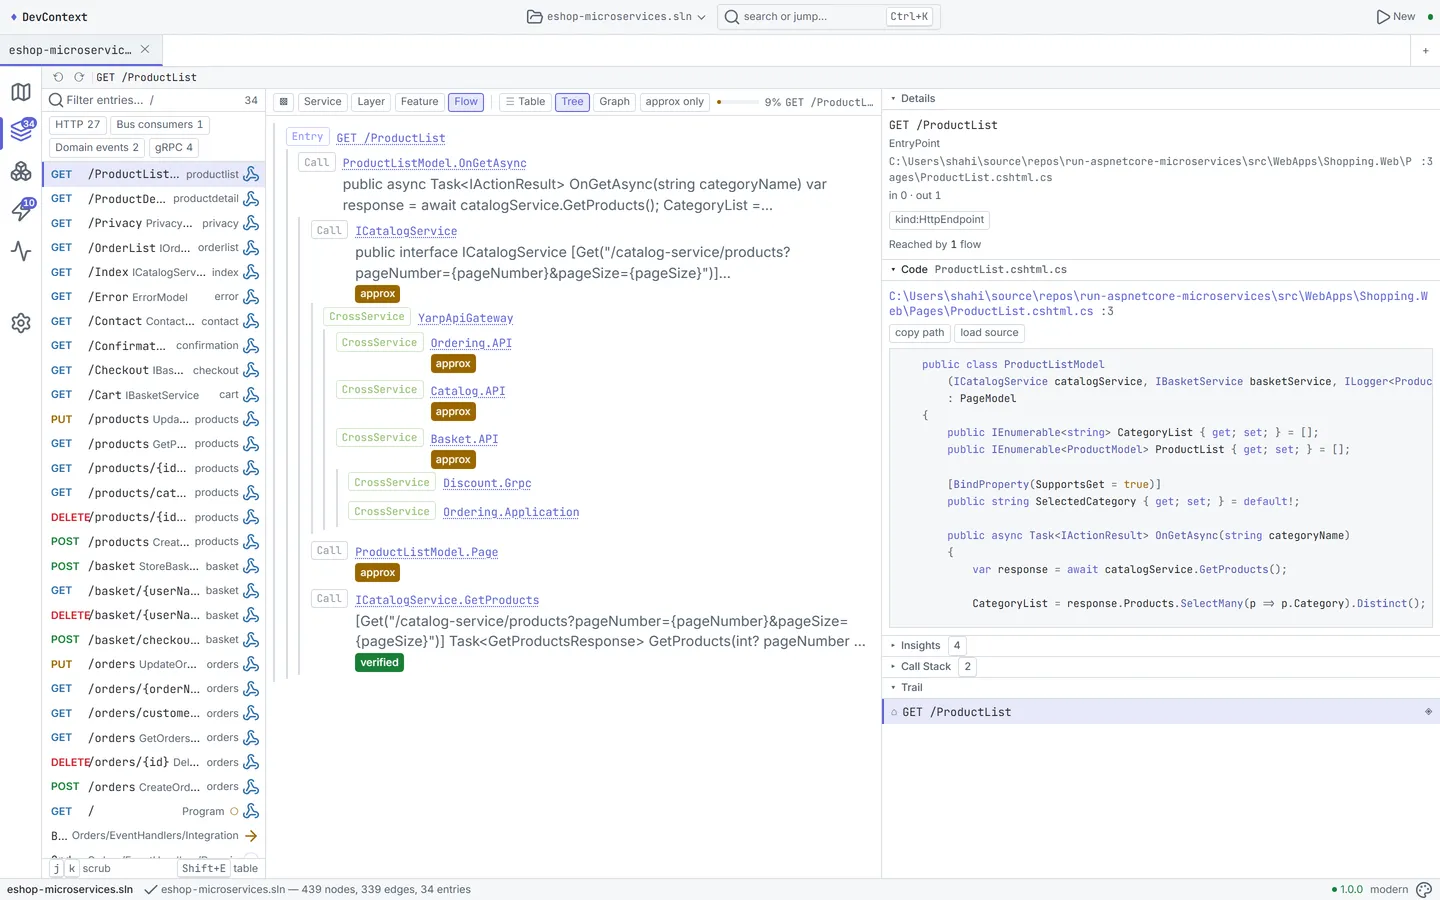
Task: Switch grouping to Feature
Action: pyautogui.click(x=419, y=102)
